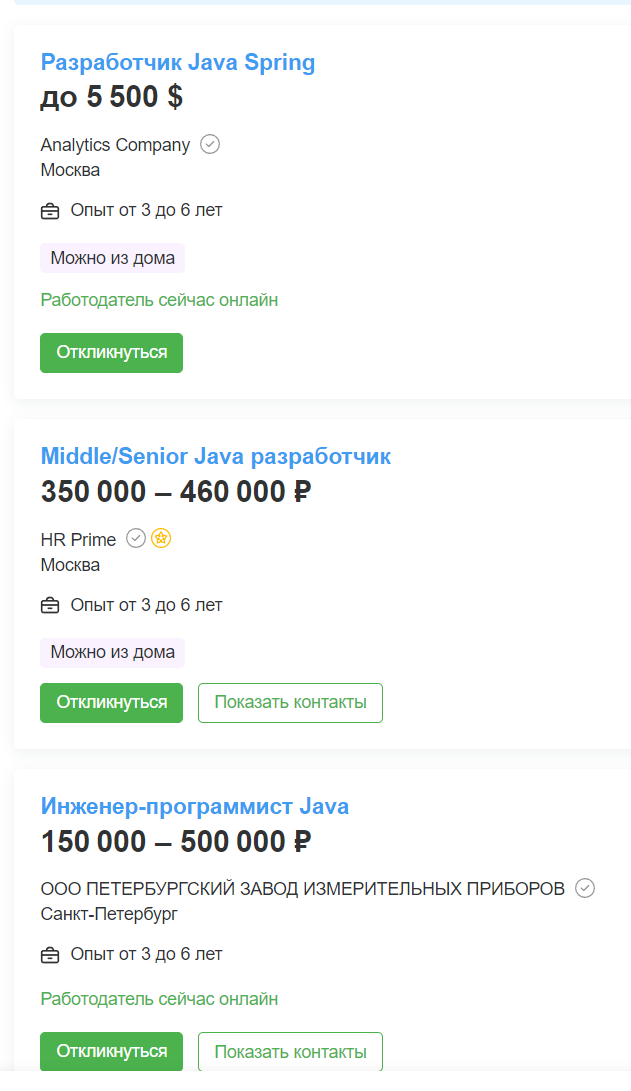Open Инженер-программист Java vacancy title

click(x=195, y=806)
